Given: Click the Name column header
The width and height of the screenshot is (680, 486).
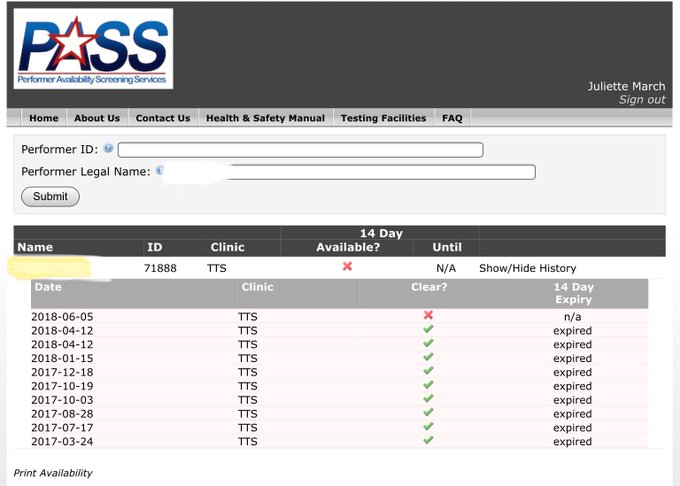Looking at the screenshot, I should [35, 247].
